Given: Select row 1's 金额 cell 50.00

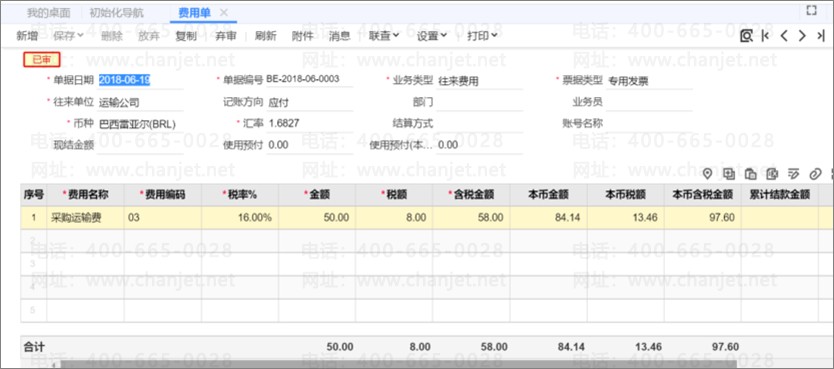Looking at the screenshot, I should (317, 218).
